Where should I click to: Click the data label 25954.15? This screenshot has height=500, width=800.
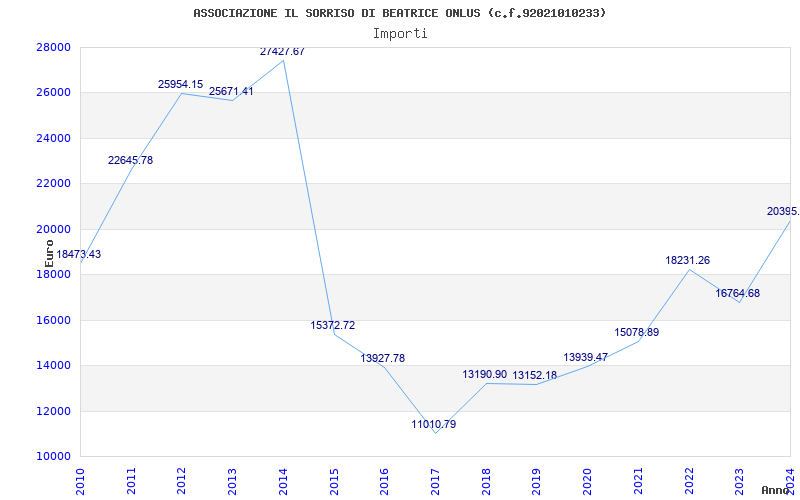pos(181,84)
